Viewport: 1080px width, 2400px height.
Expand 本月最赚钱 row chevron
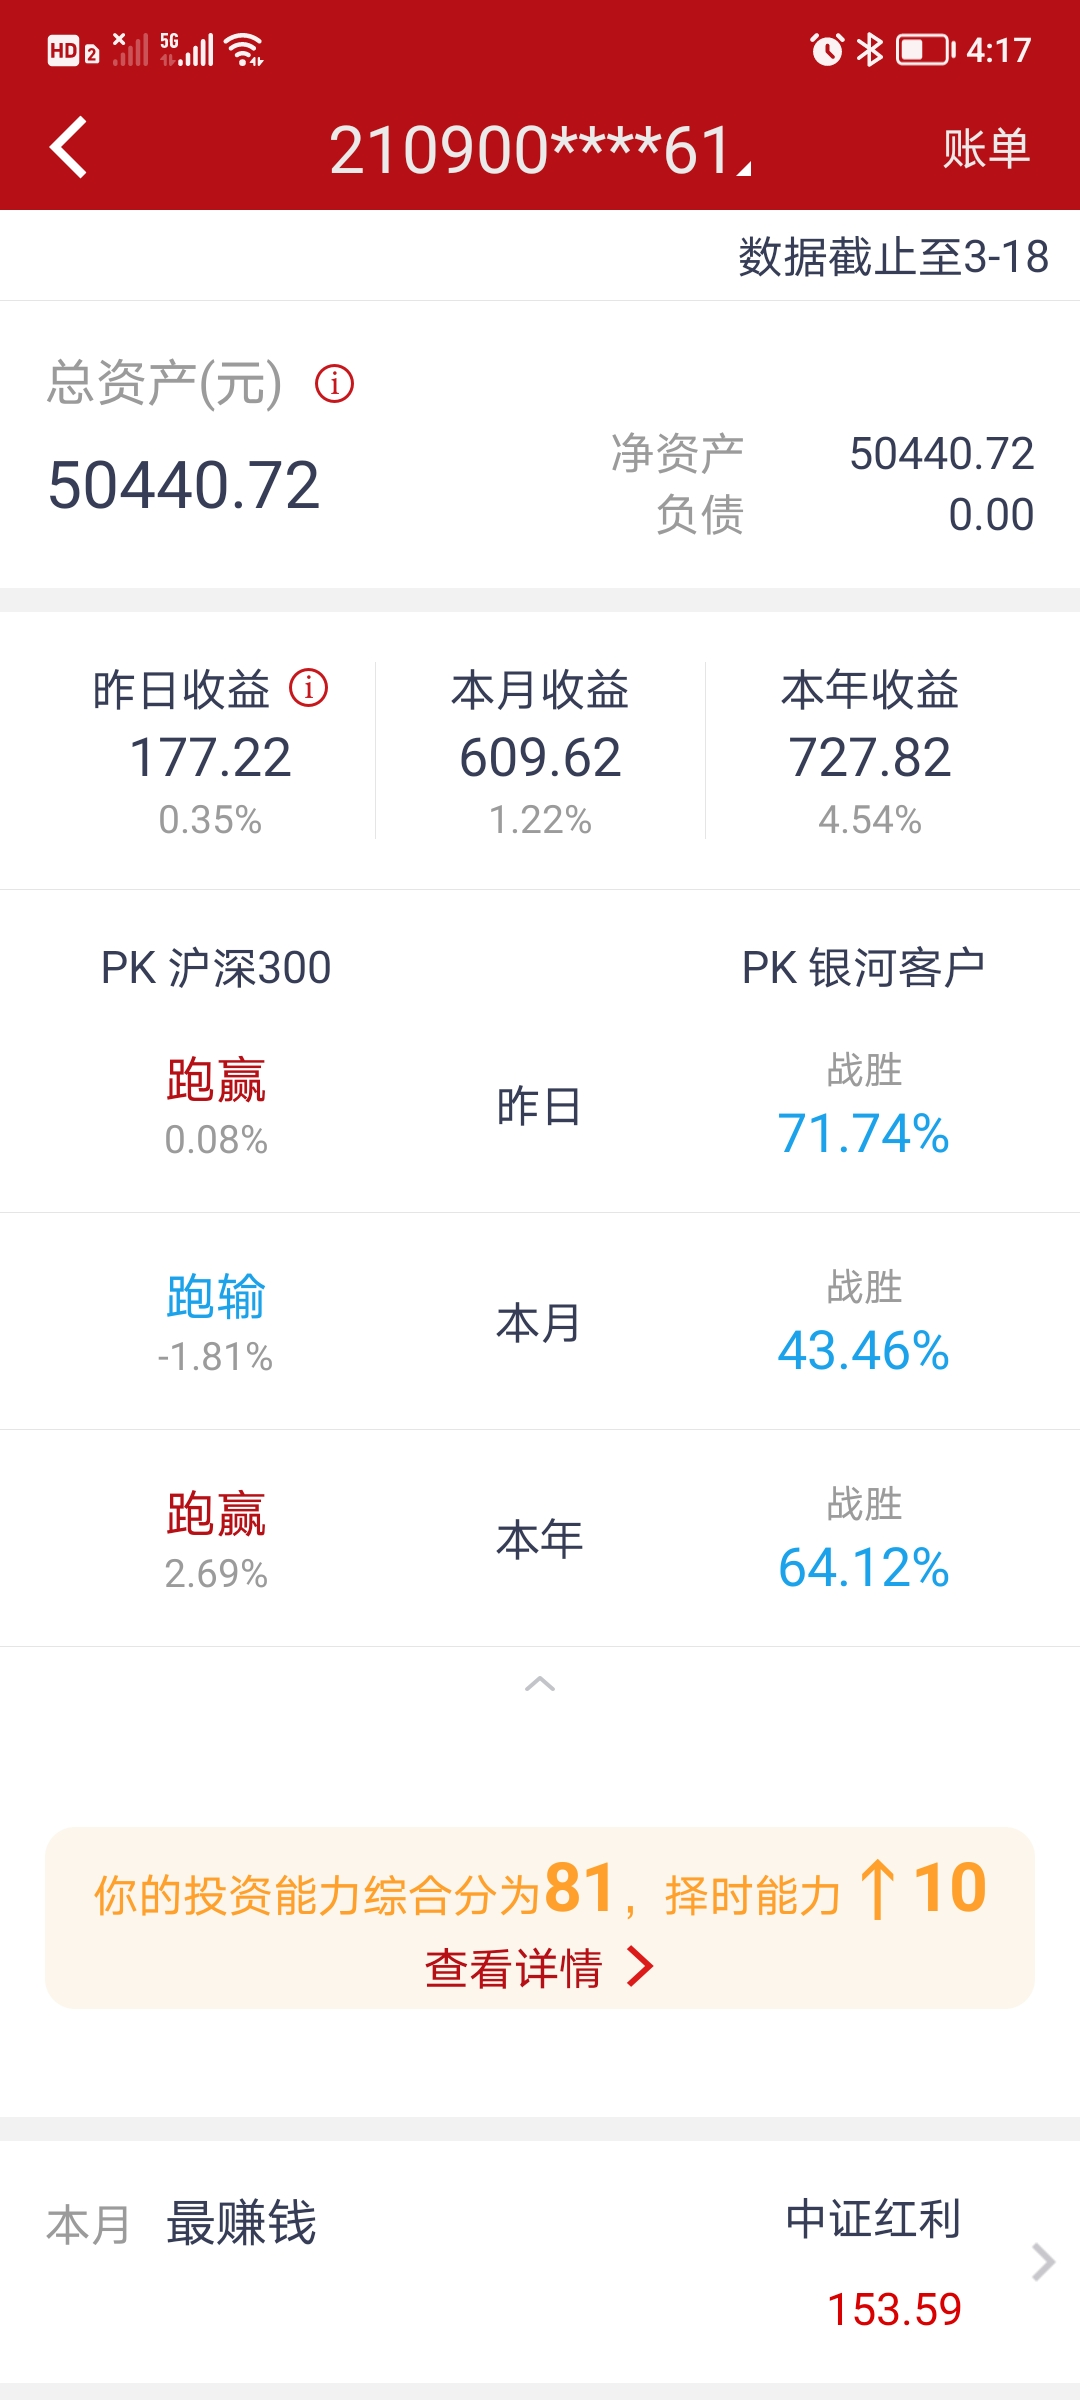(1043, 2261)
